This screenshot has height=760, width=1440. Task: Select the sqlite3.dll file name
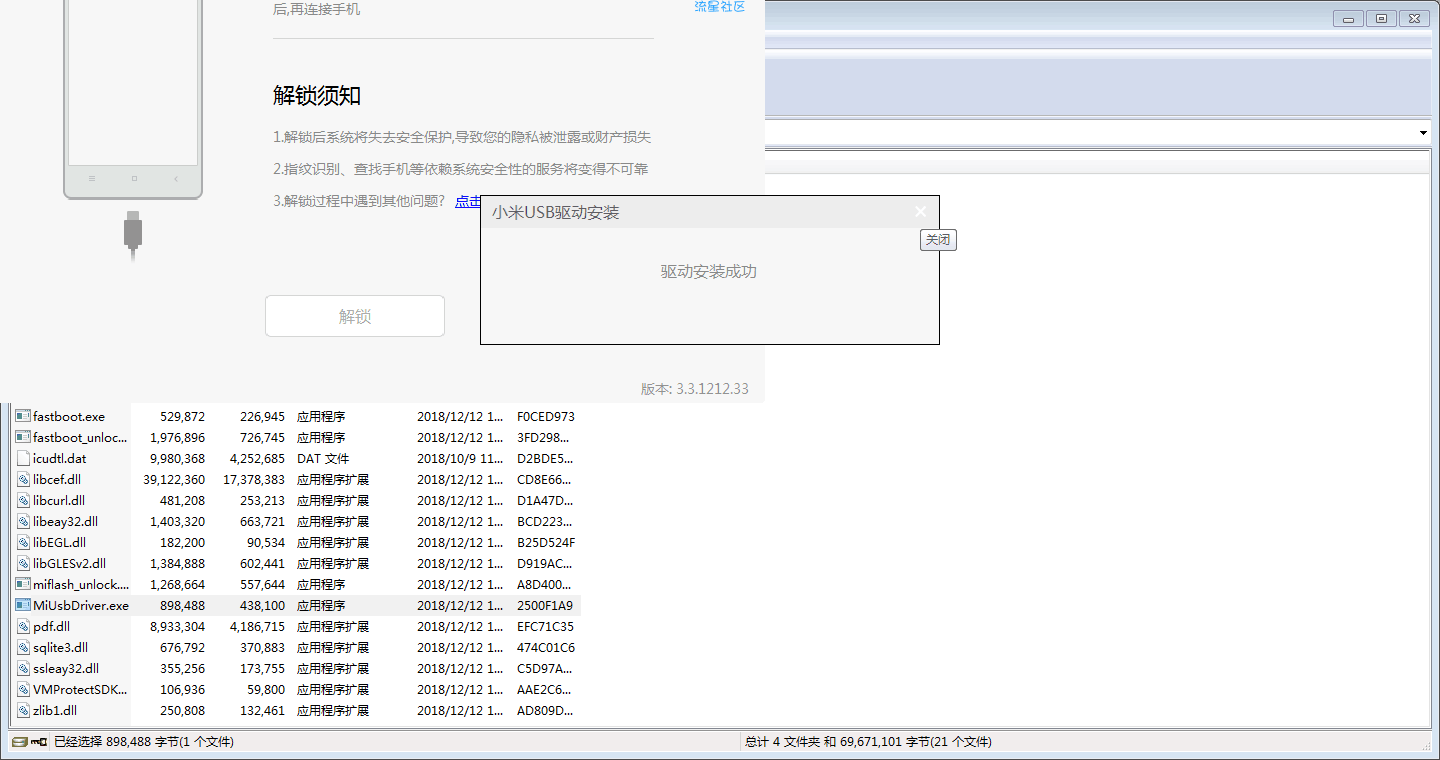(x=60, y=647)
